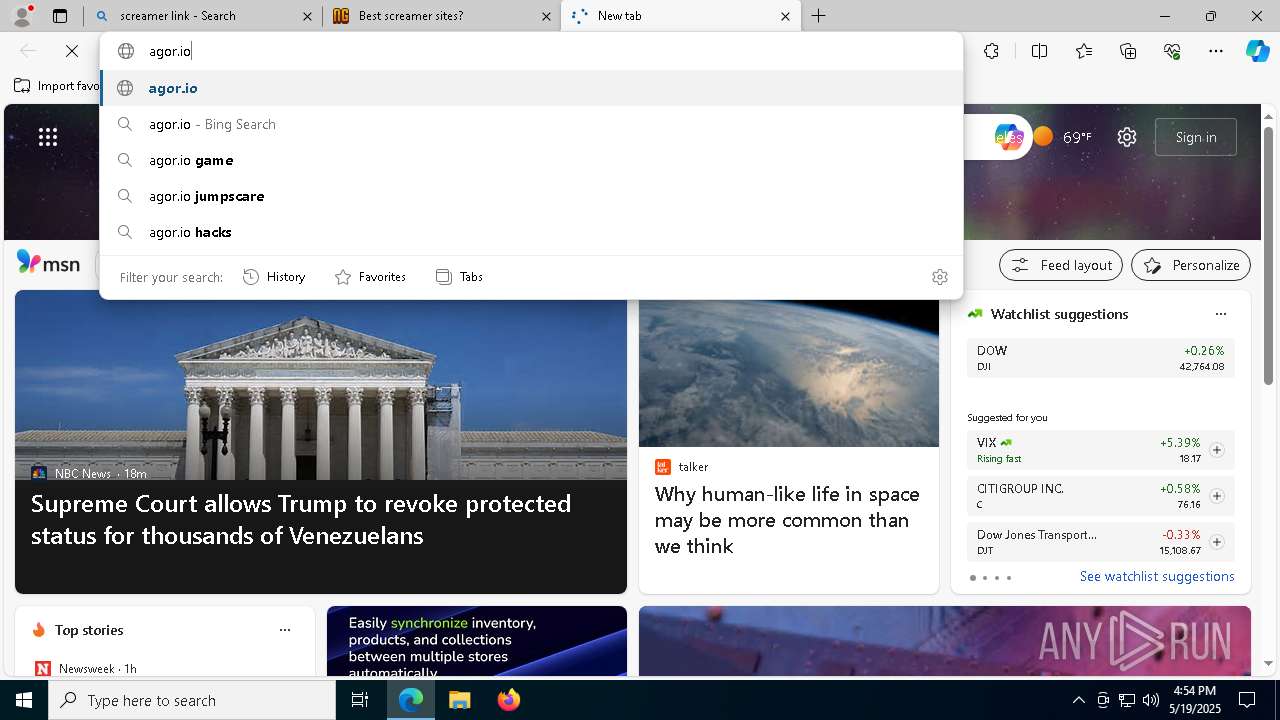Add VIX to watchlist
Screen dimensions: 1280x720
pyautogui.click(x=1217, y=450)
